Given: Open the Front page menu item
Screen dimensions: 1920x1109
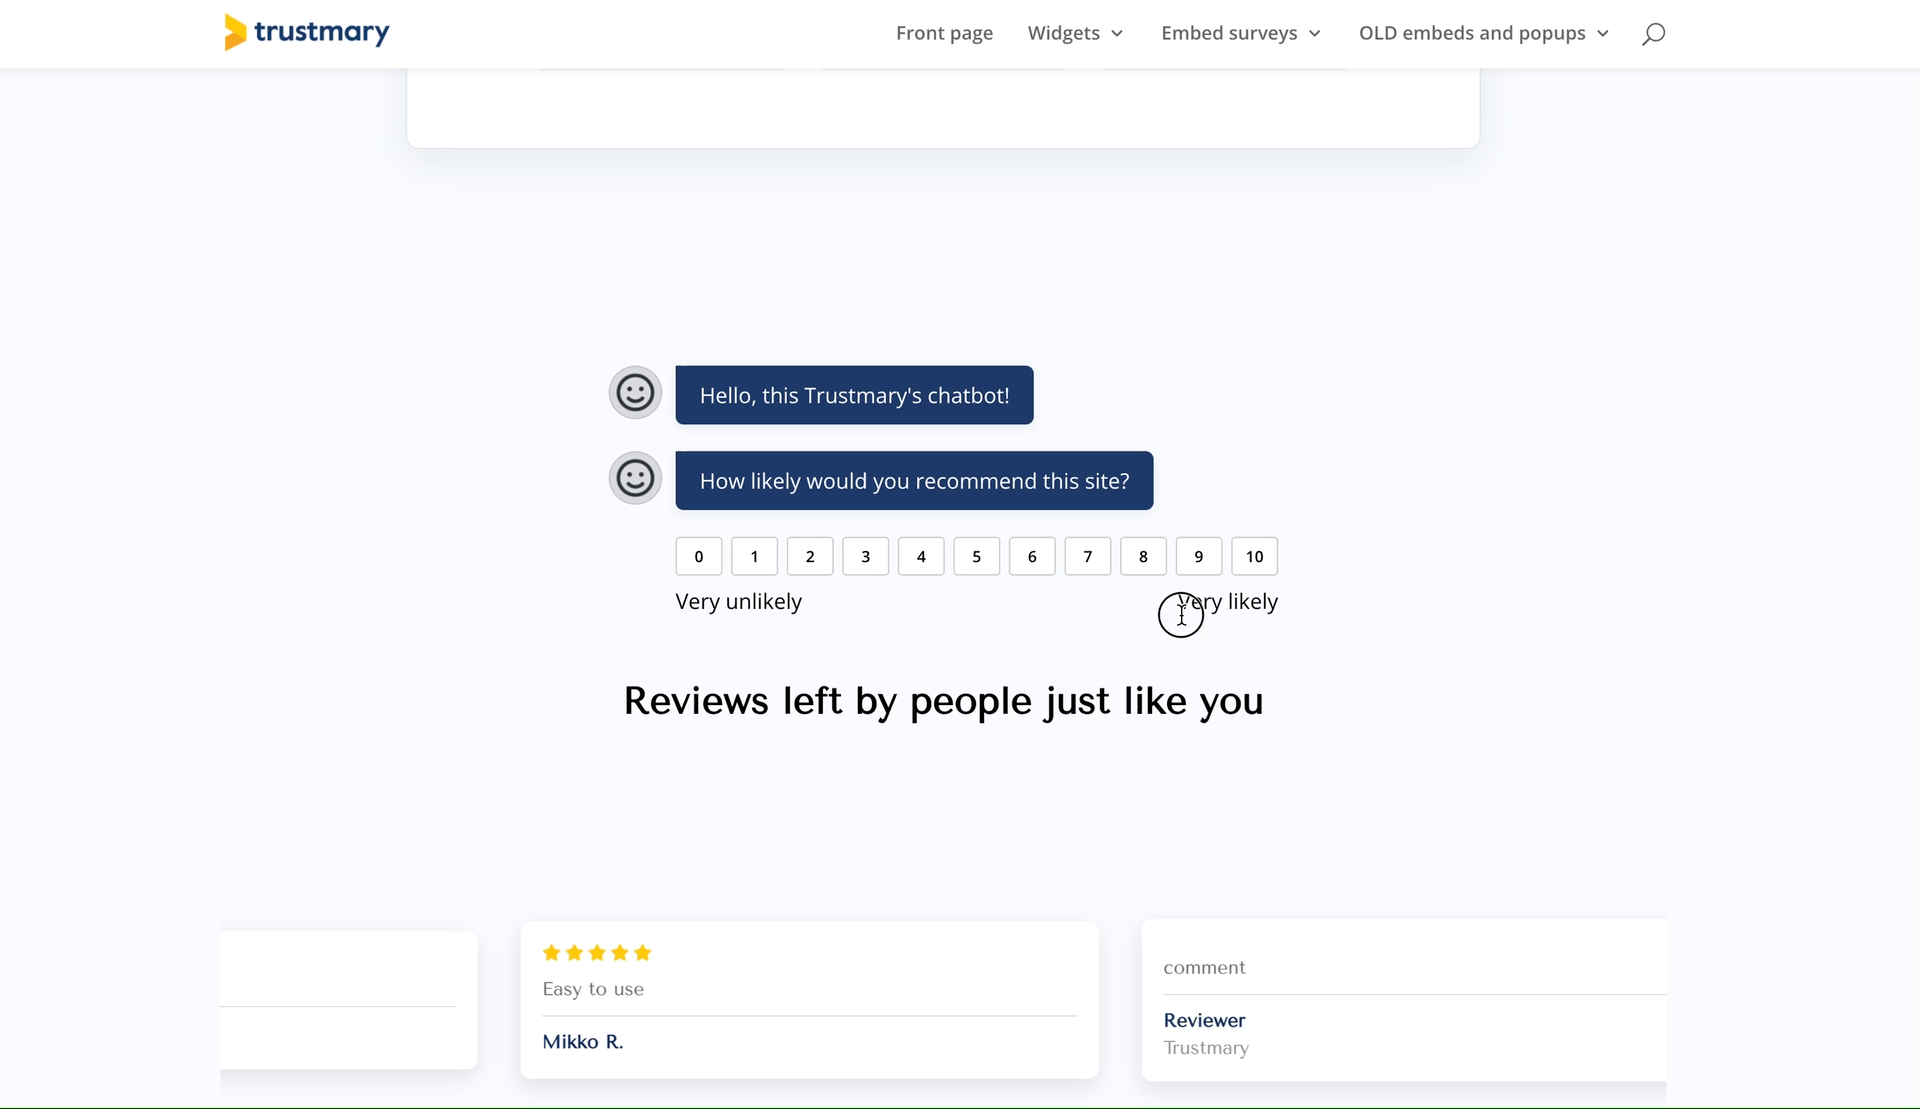Looking at the screenshot, I should pos(945,32).
